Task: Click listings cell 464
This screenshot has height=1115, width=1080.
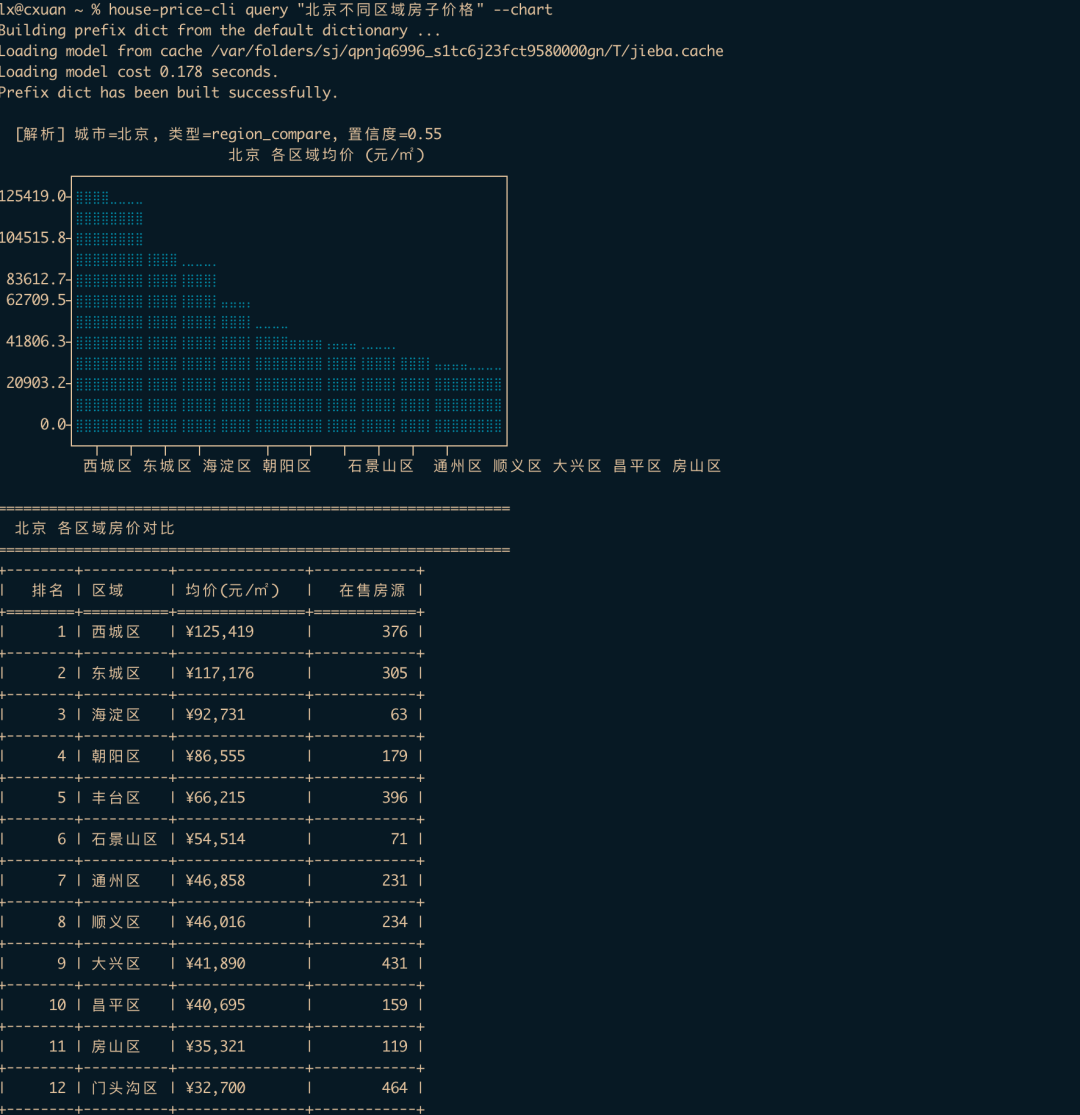Action: (395, 1088)
